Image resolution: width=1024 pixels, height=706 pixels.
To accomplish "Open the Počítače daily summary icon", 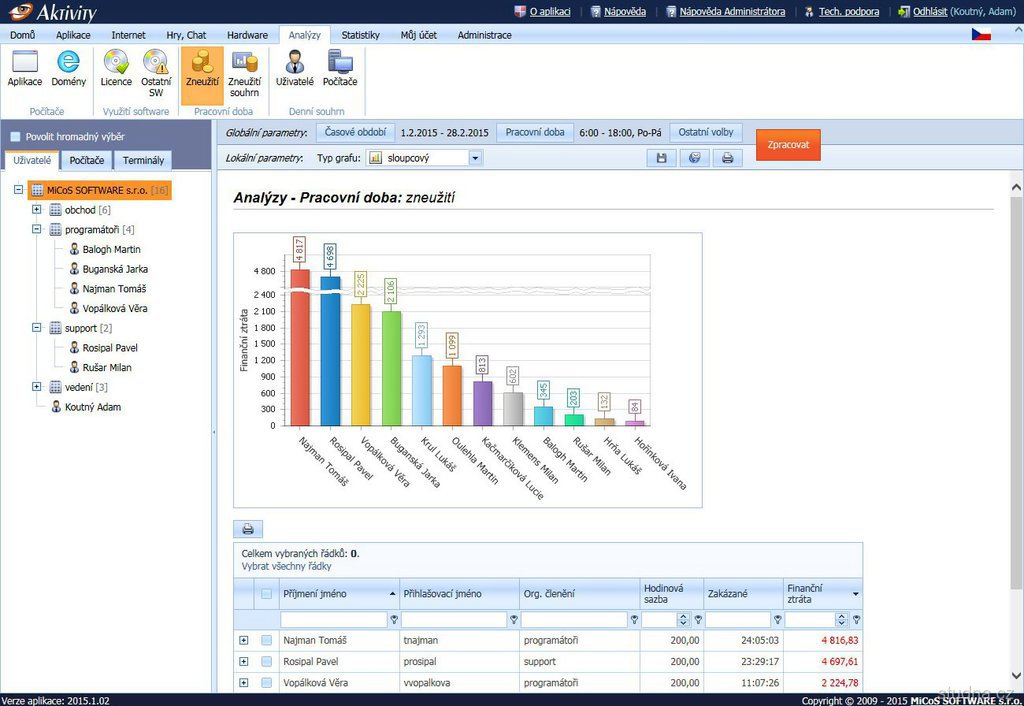I will [340, 69].
